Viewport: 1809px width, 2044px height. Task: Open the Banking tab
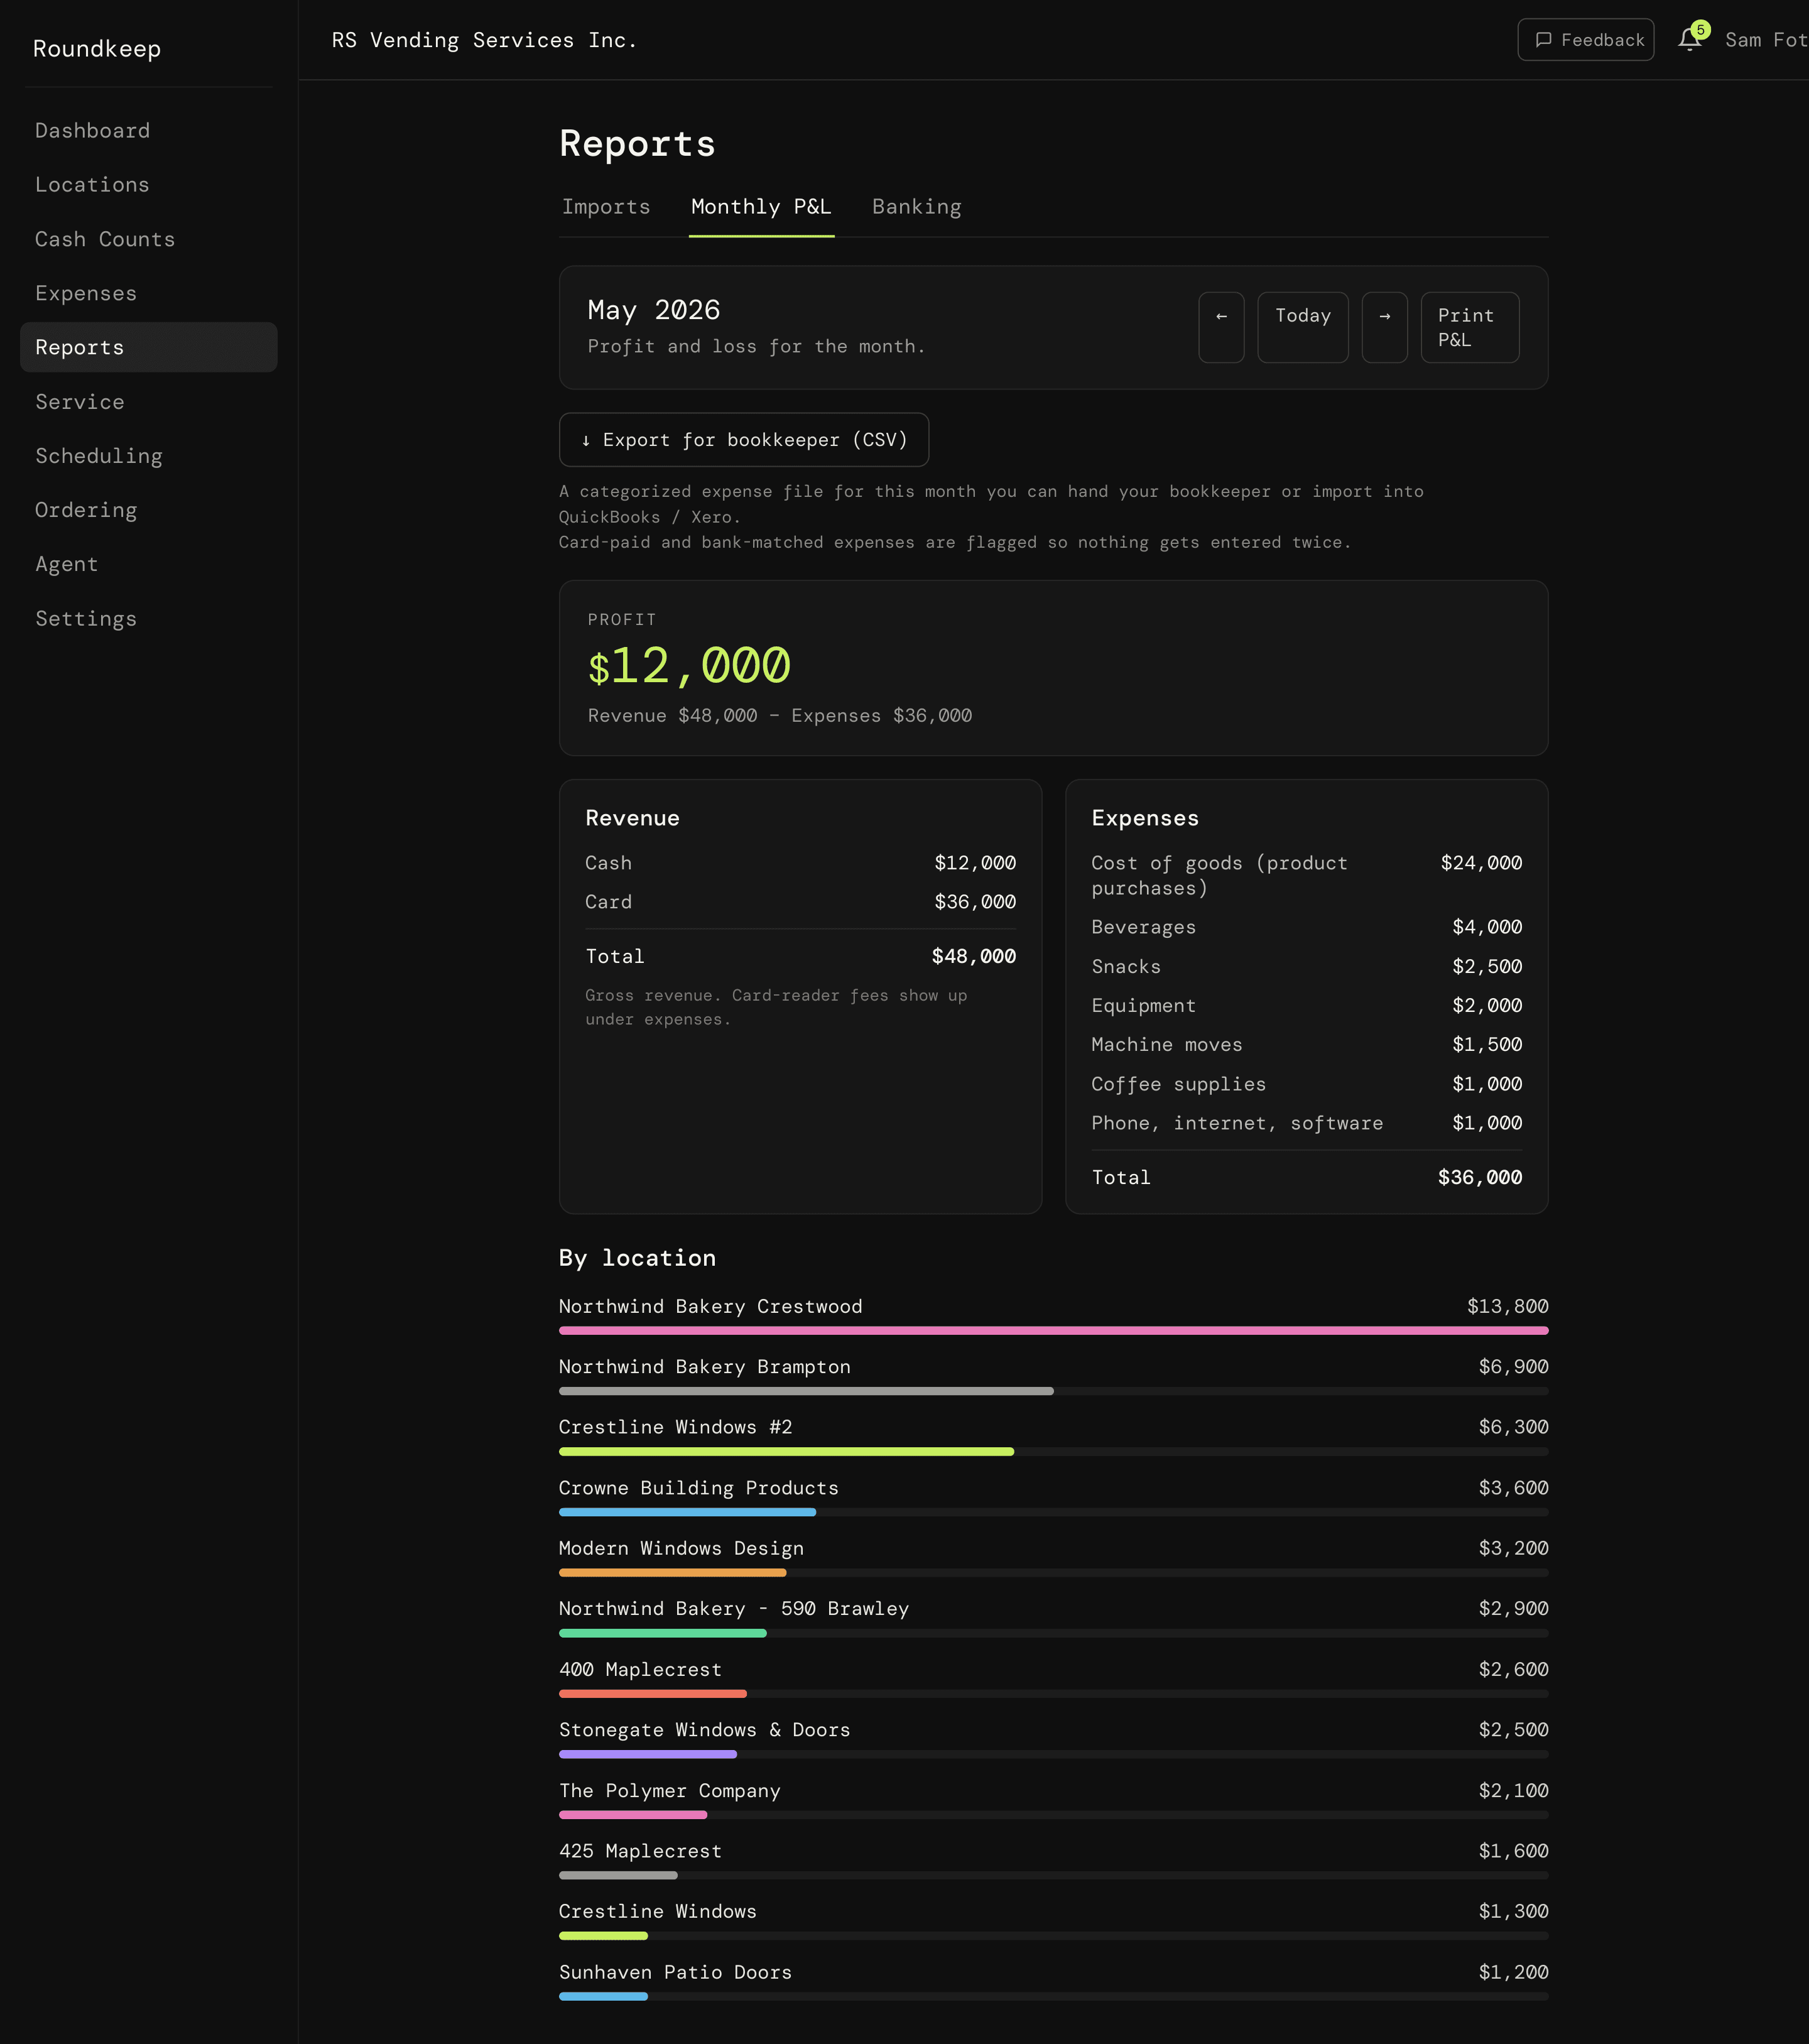pyautogui.click(x=916, y=207)
